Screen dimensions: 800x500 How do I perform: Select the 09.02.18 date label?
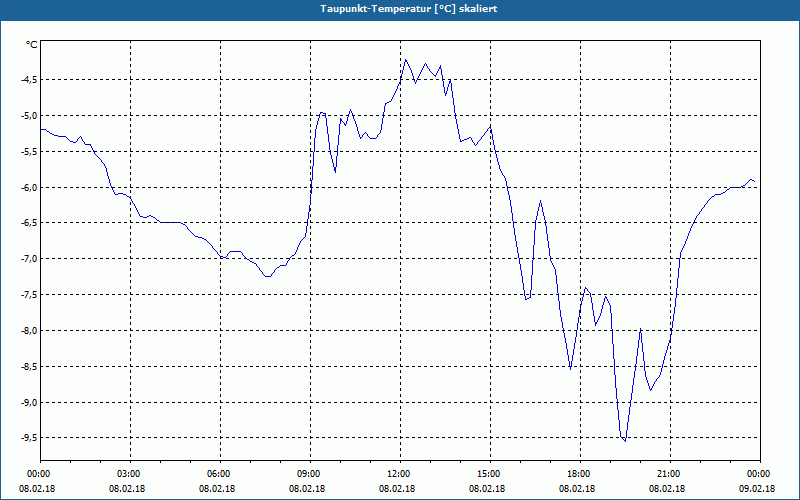click(757, 489)
